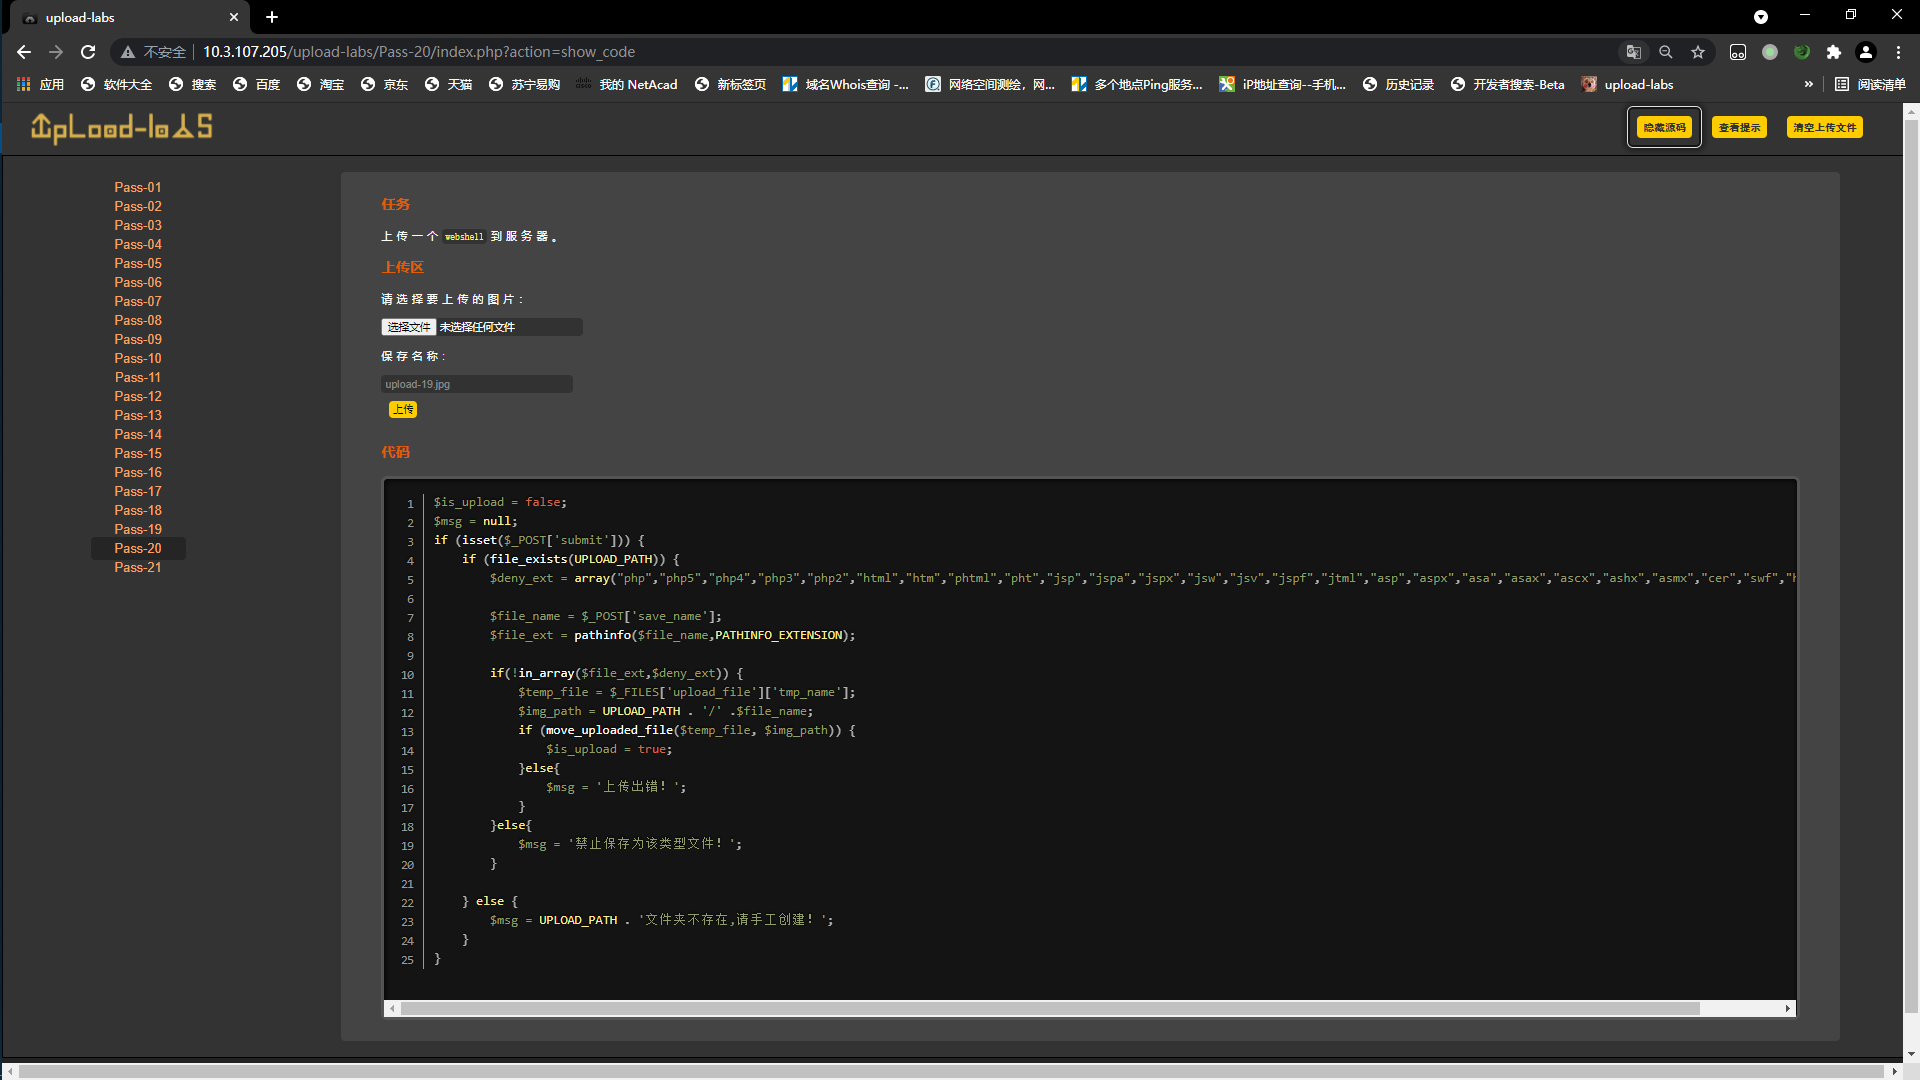The image size is (1920, 1080).
Task: Open the extensions puzzle icon
Action: click(x=1834, y=52)
